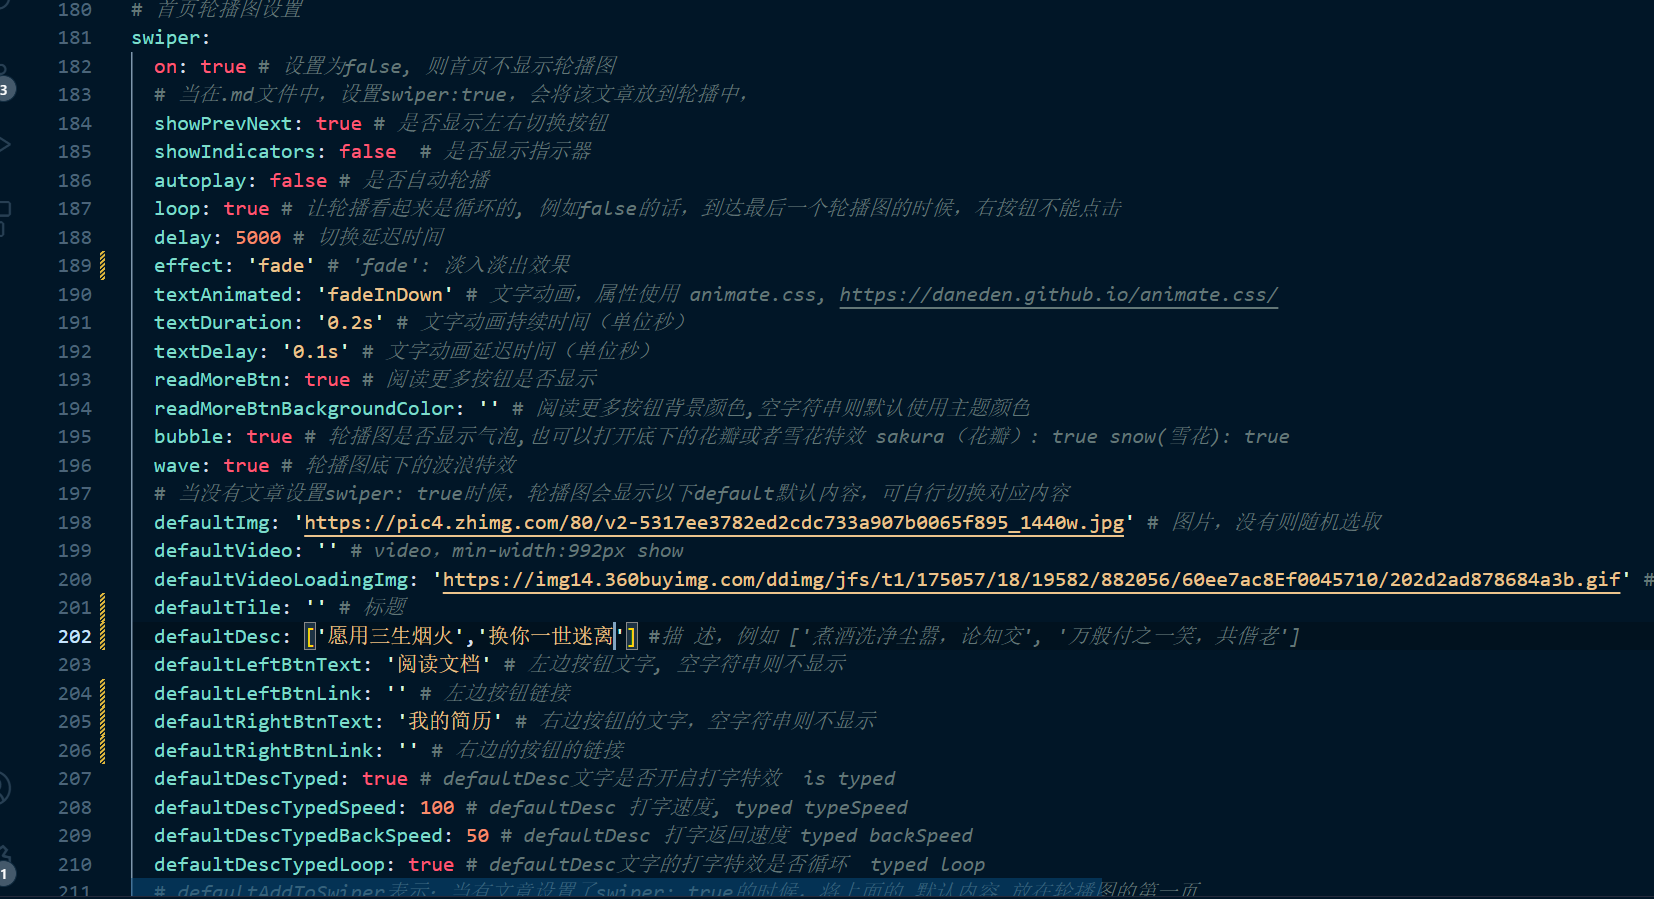Select line number 189 in the gutter

coord(75,266)
